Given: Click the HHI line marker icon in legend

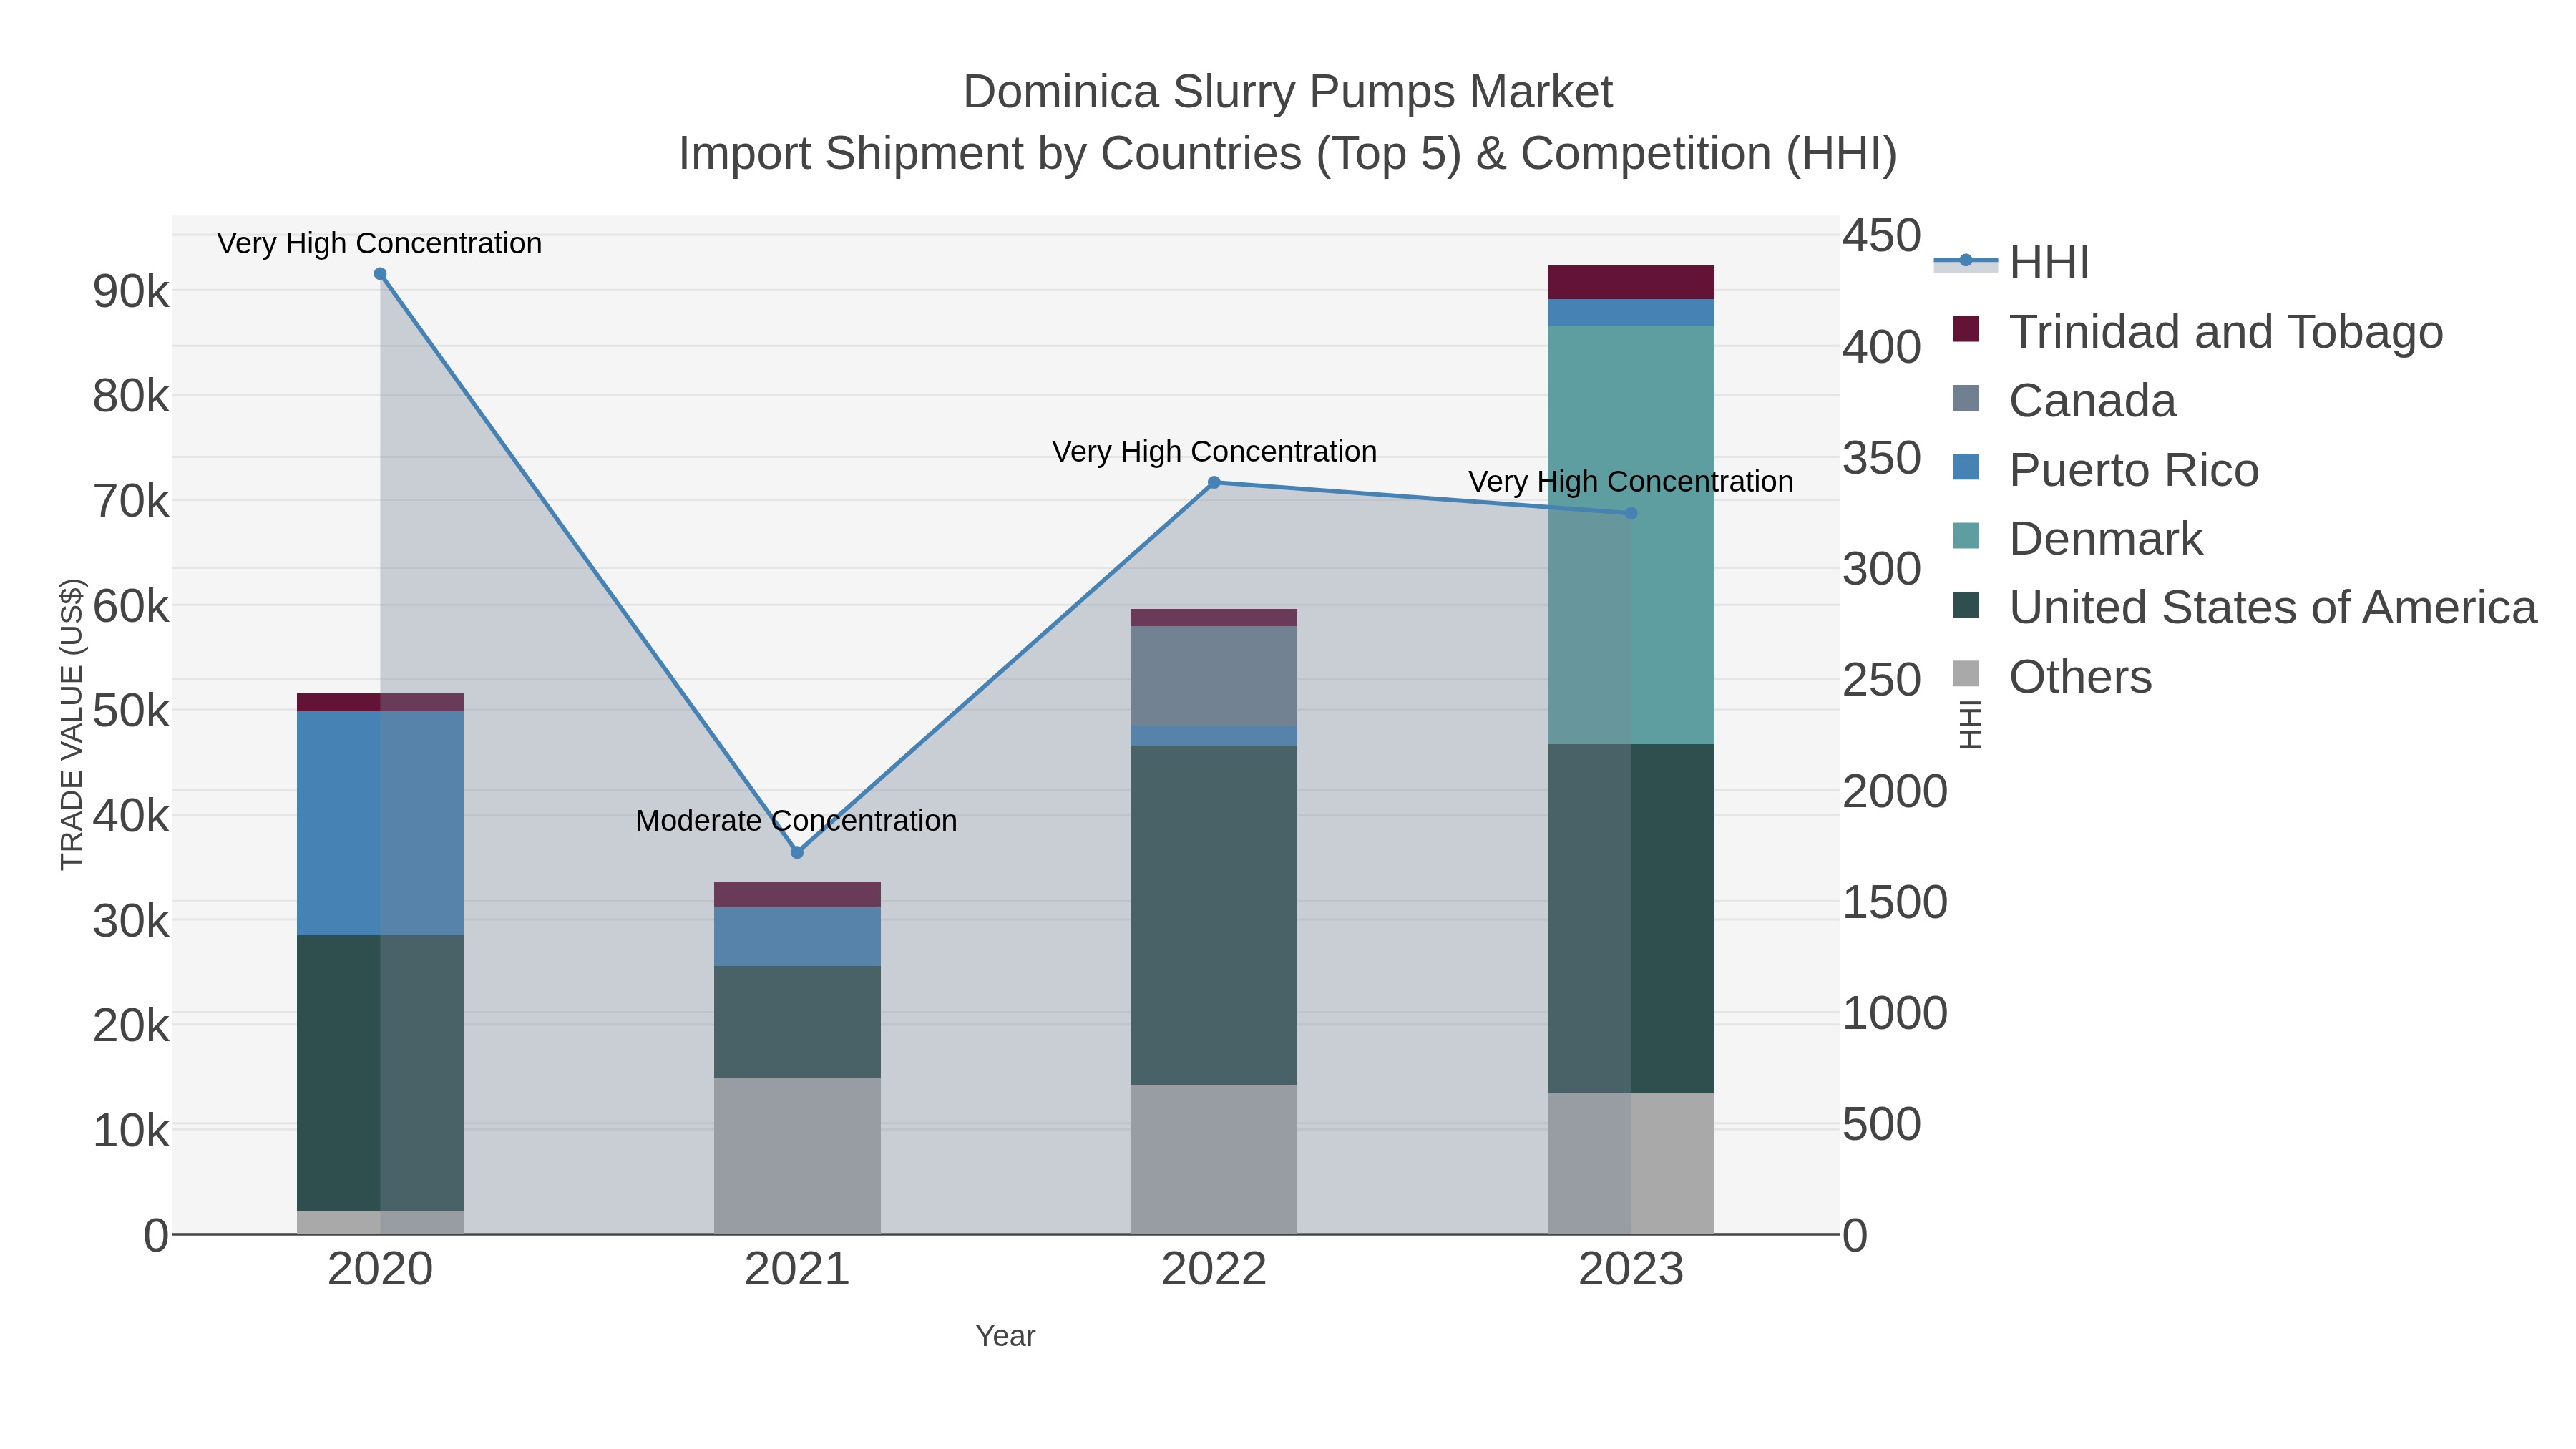Looking at the screenshot, I should tap(1966, 261).
